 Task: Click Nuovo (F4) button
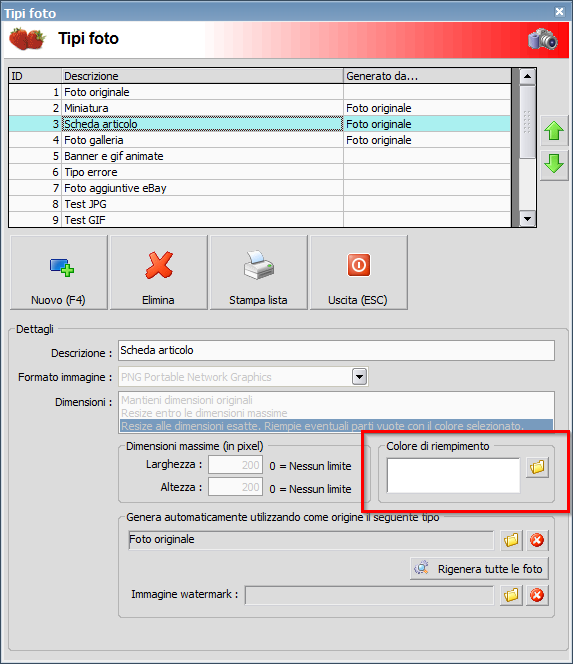58,272
